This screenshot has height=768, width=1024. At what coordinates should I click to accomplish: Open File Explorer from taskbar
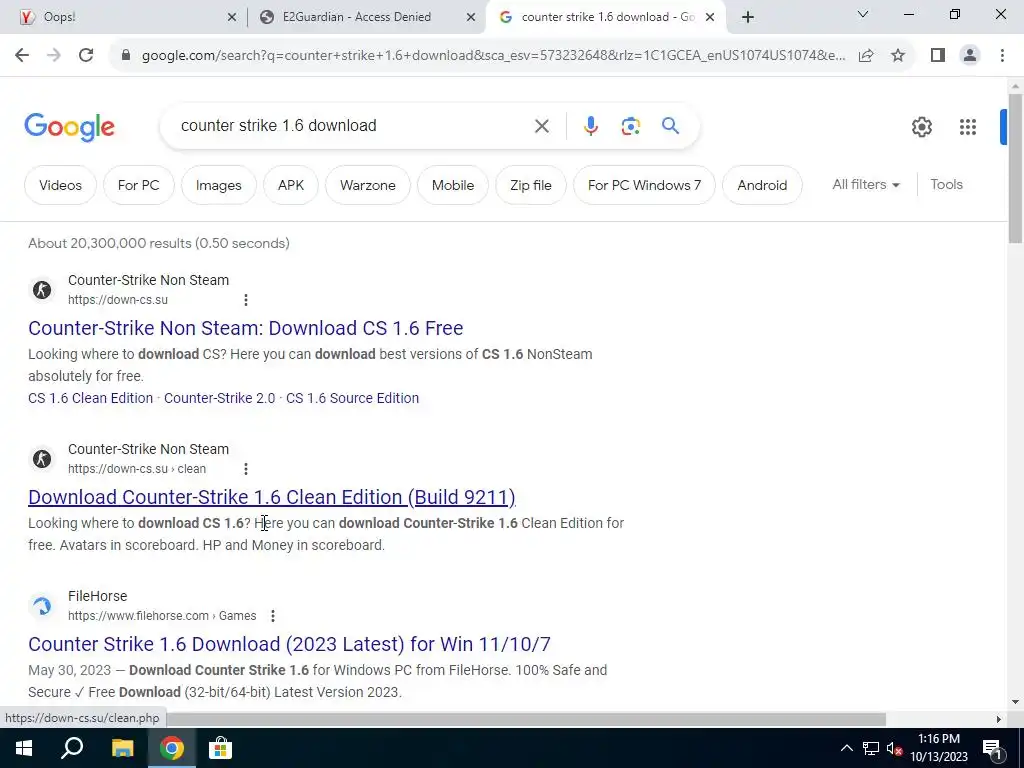pyautogui.click(x=122, y=748)
